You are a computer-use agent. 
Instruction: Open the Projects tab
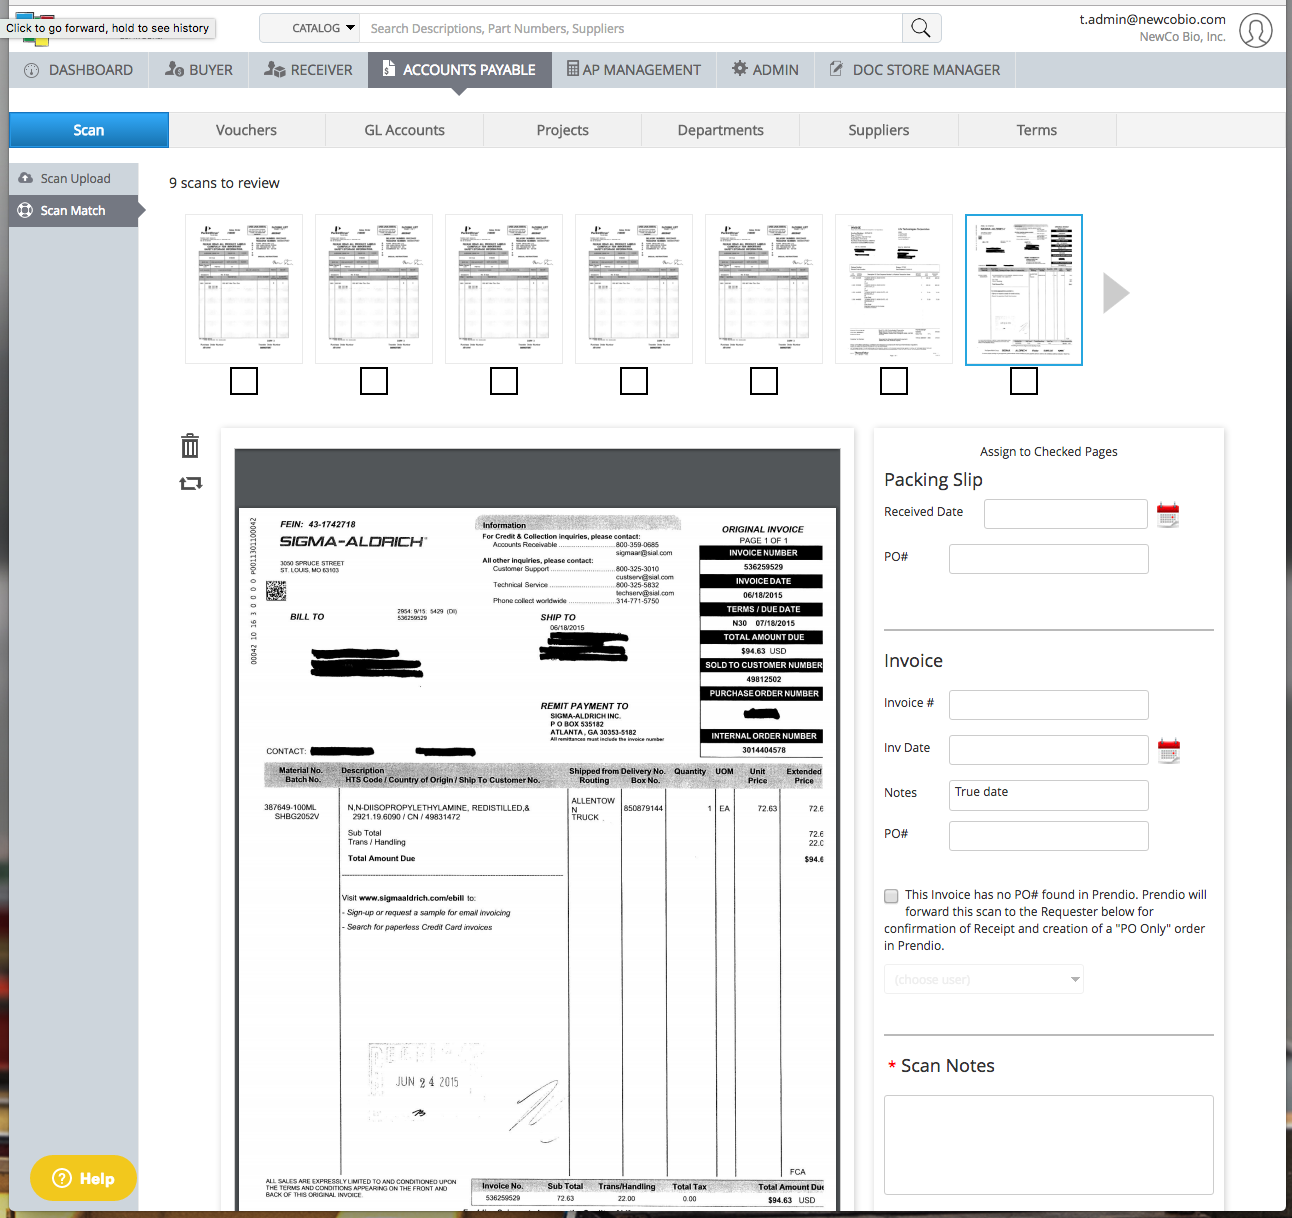pos(562,130)
